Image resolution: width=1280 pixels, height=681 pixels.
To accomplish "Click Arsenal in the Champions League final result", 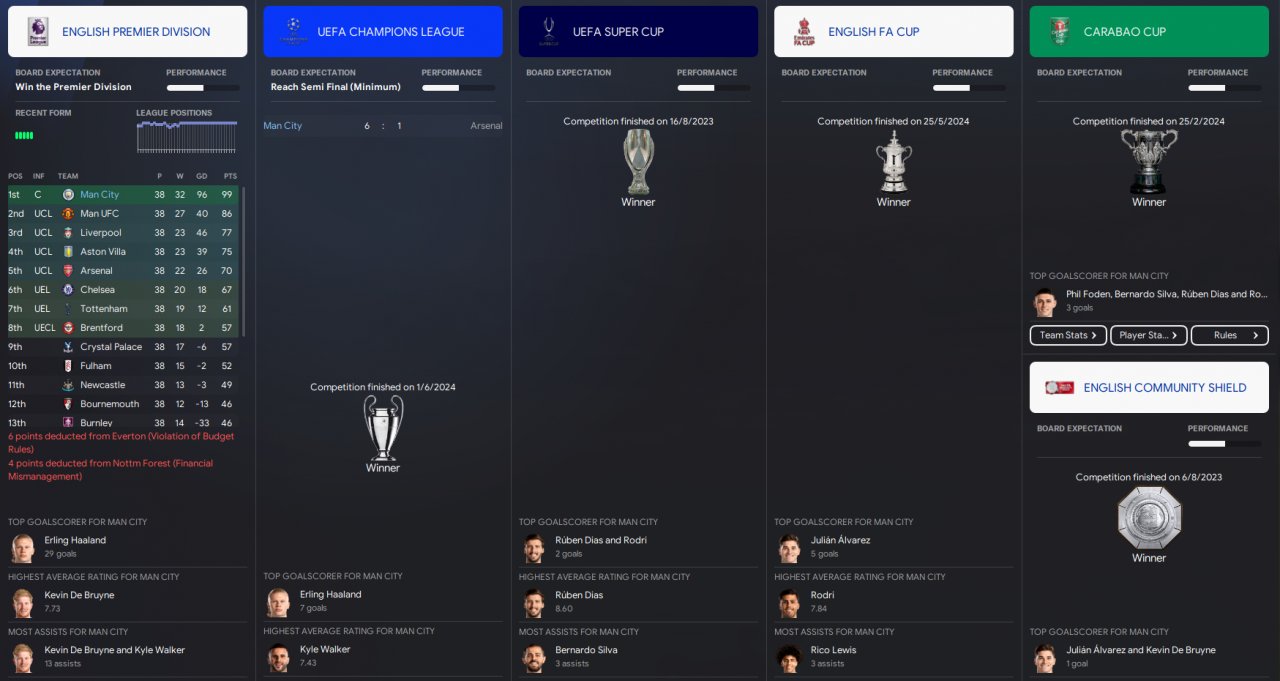I will tap(486, 126).
